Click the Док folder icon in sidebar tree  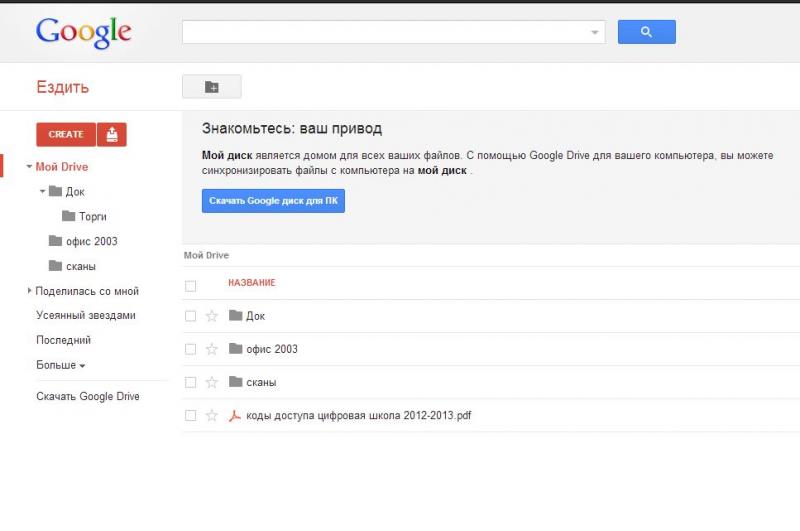pos(55,191)
